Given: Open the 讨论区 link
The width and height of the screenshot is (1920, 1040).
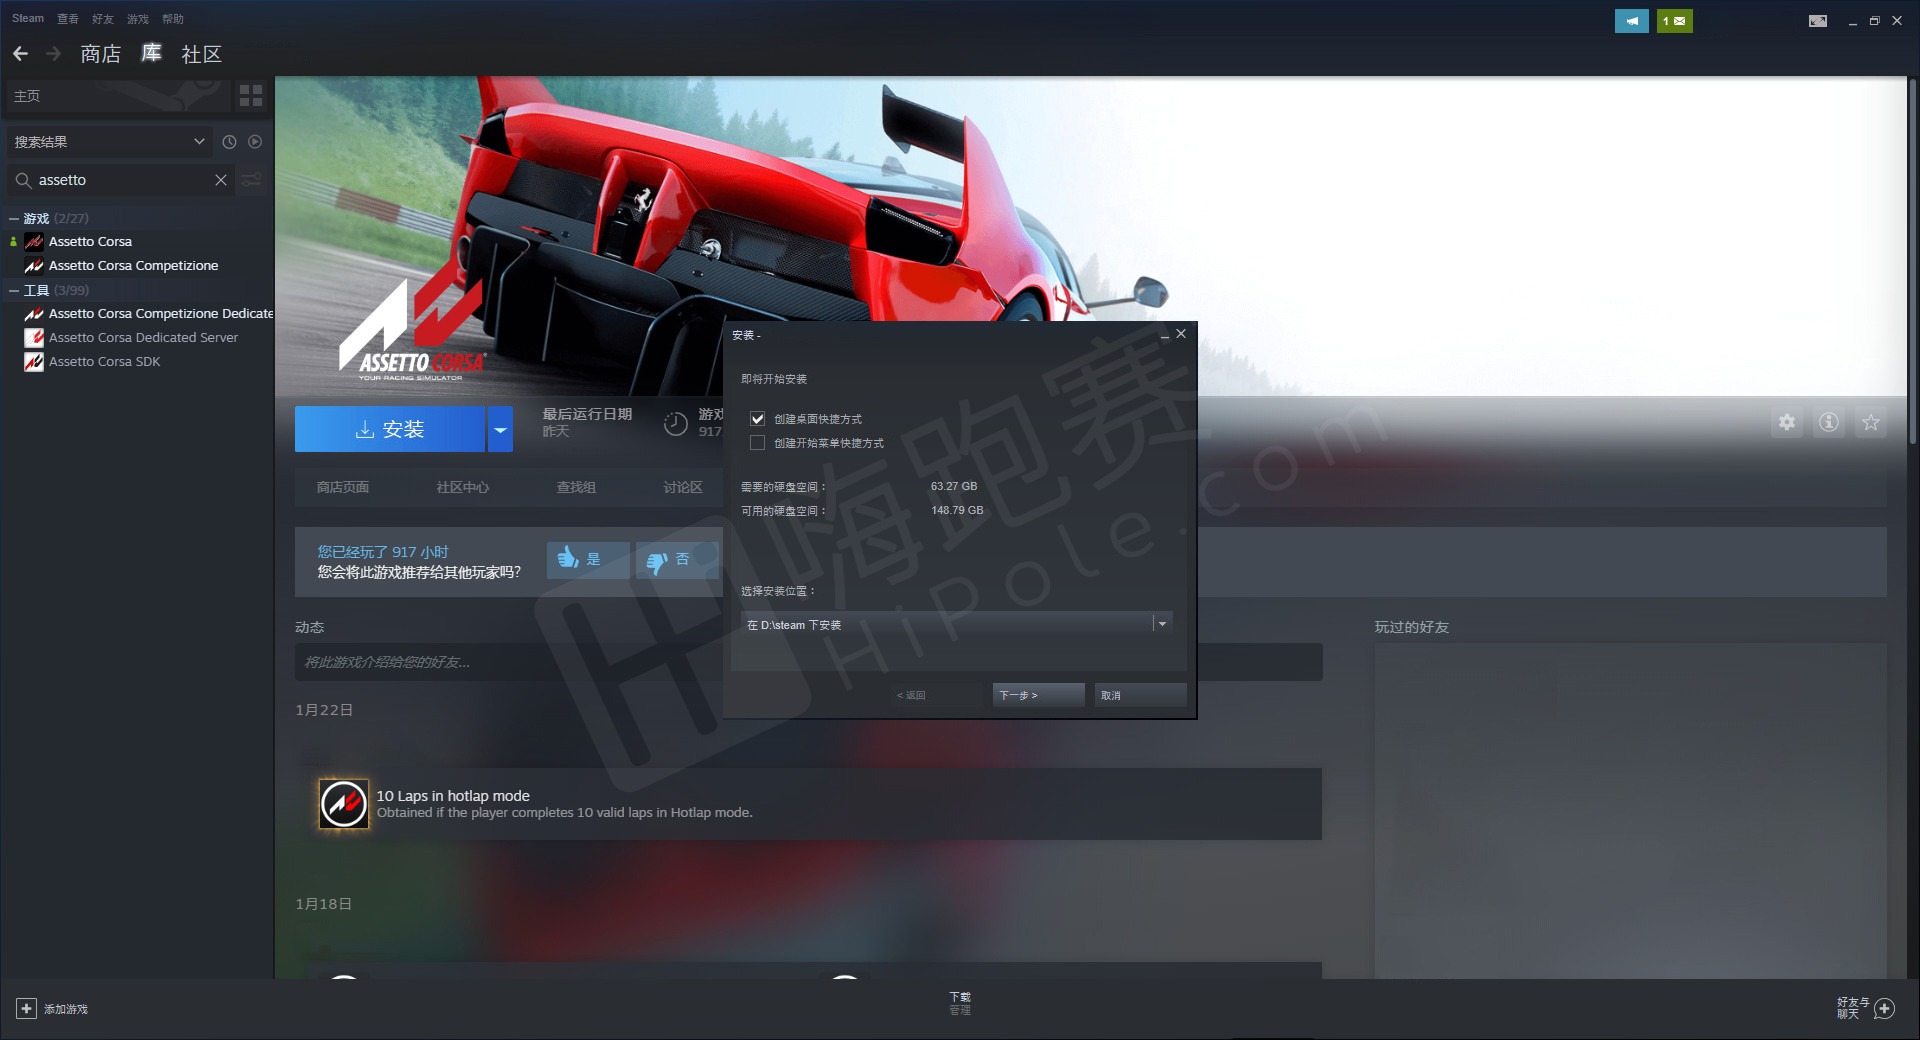Looking at the screenshot, I should pyautogui.click(x=683, y=487).
